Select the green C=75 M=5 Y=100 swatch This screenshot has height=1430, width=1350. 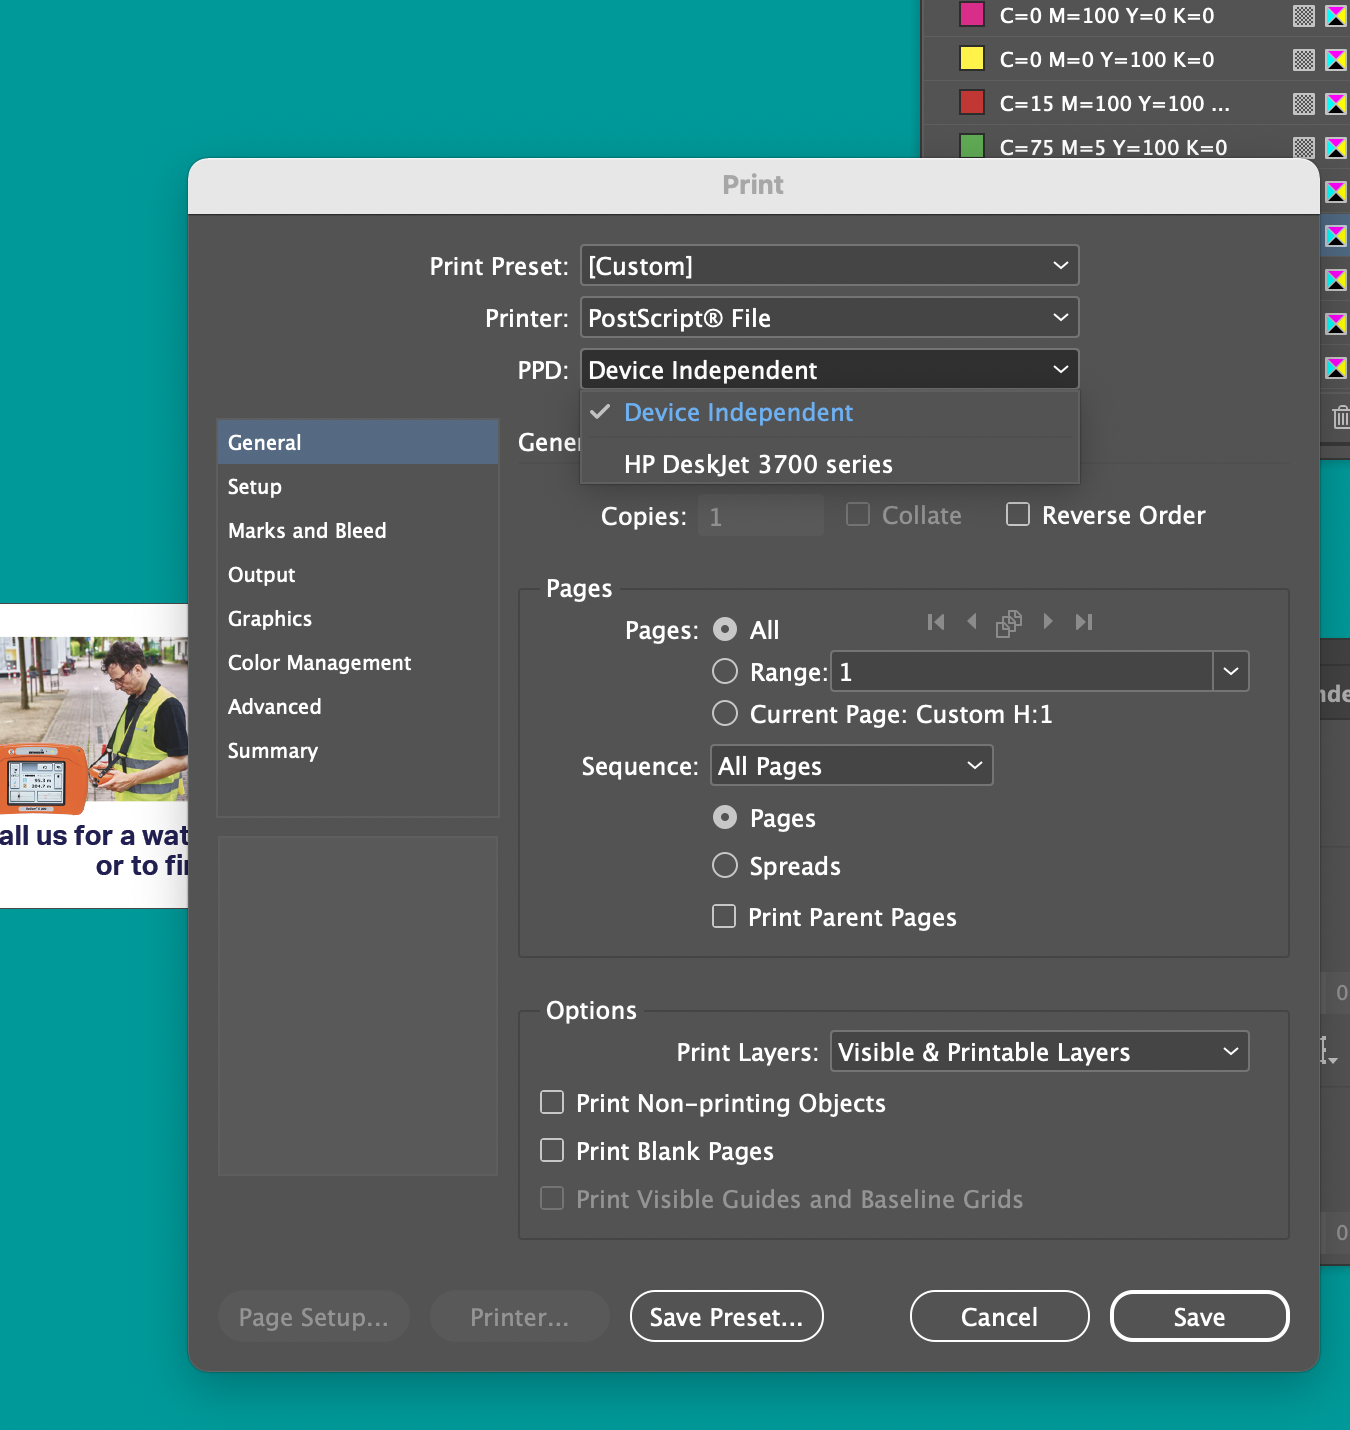click(1100, 147)
